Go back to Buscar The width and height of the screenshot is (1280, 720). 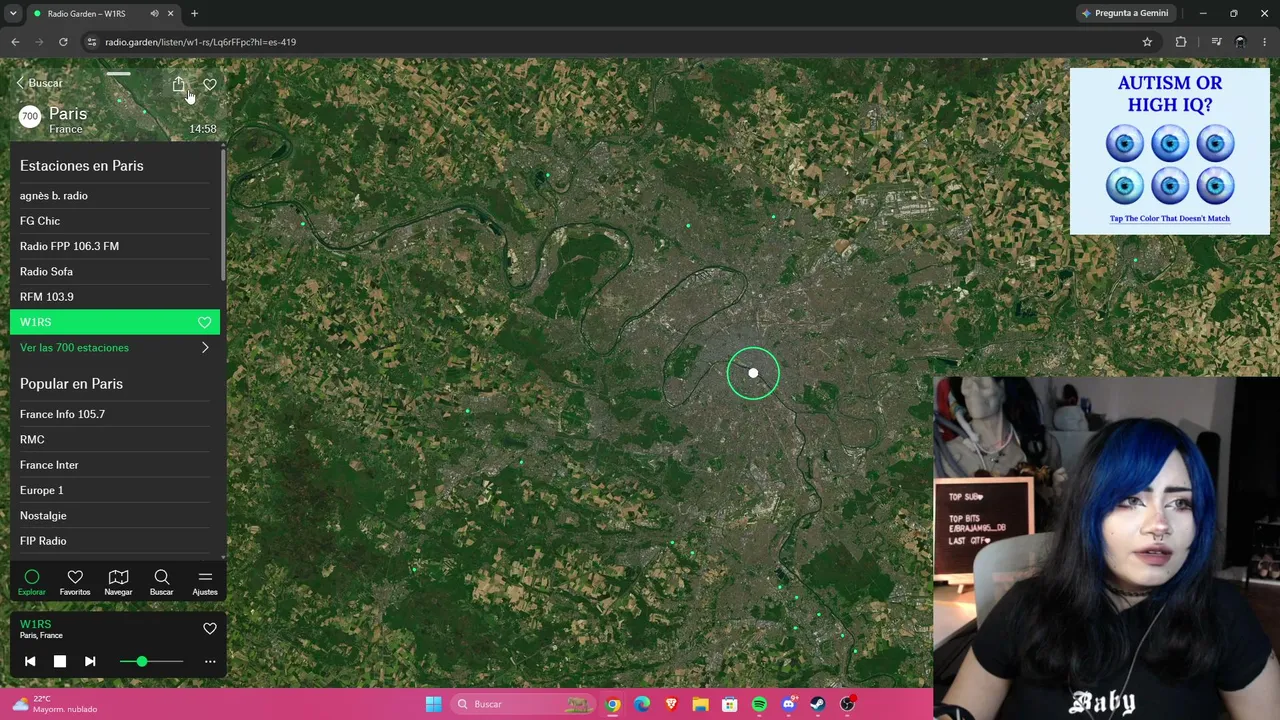(x=40, y=83)
